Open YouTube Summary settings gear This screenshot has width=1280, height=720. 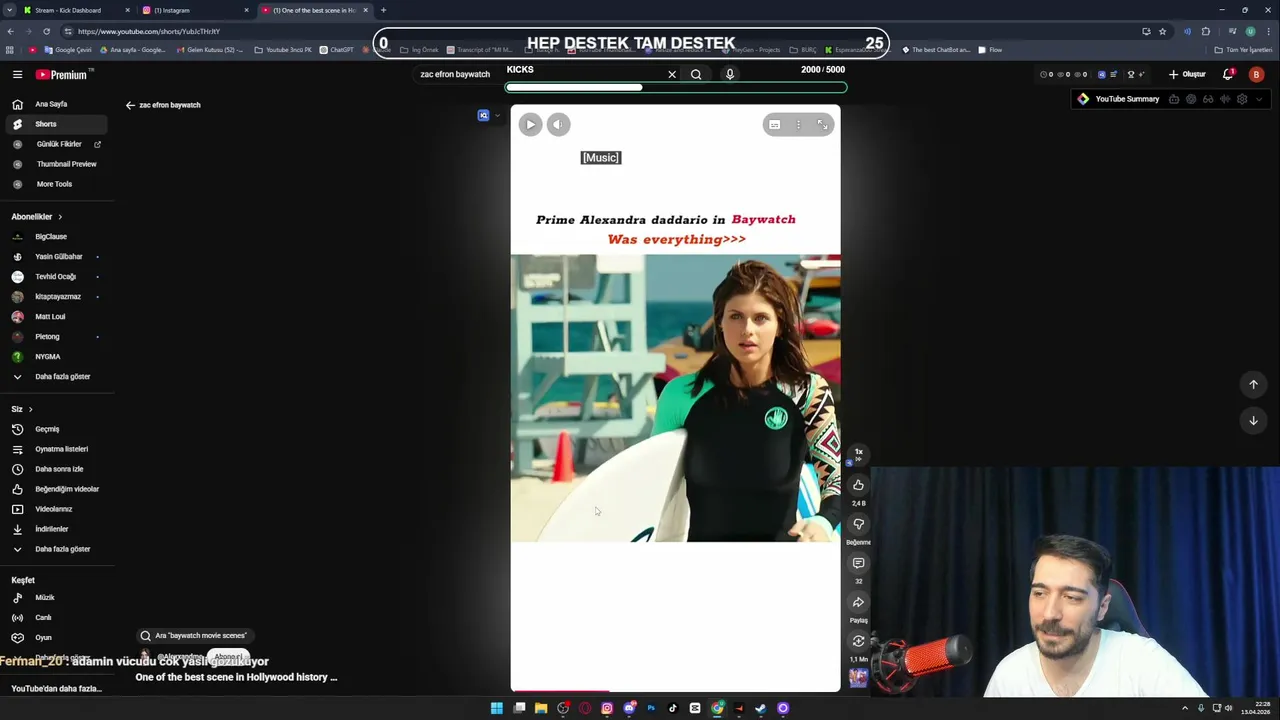click(1242, 99)
